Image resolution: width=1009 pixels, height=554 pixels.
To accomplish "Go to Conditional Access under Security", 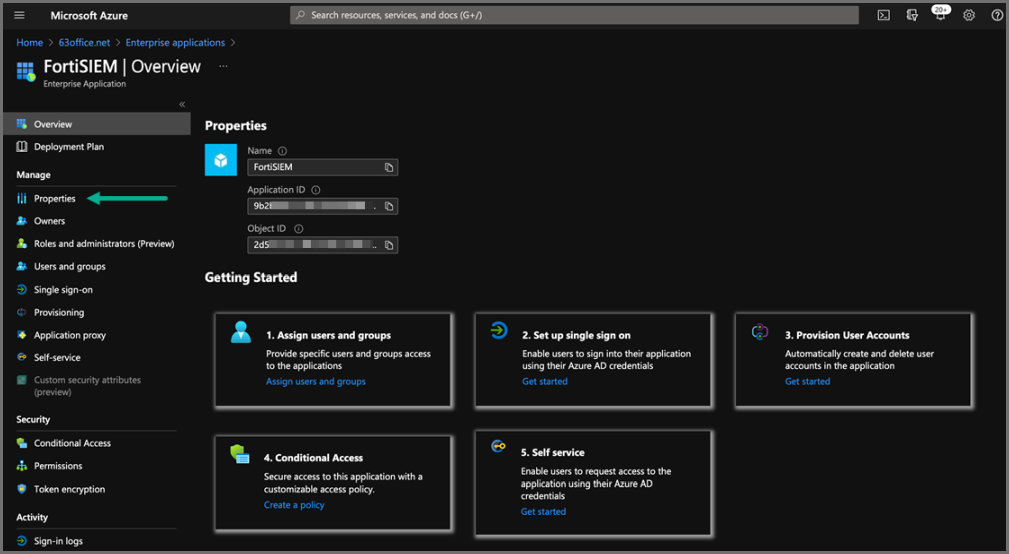I will 72,443.
